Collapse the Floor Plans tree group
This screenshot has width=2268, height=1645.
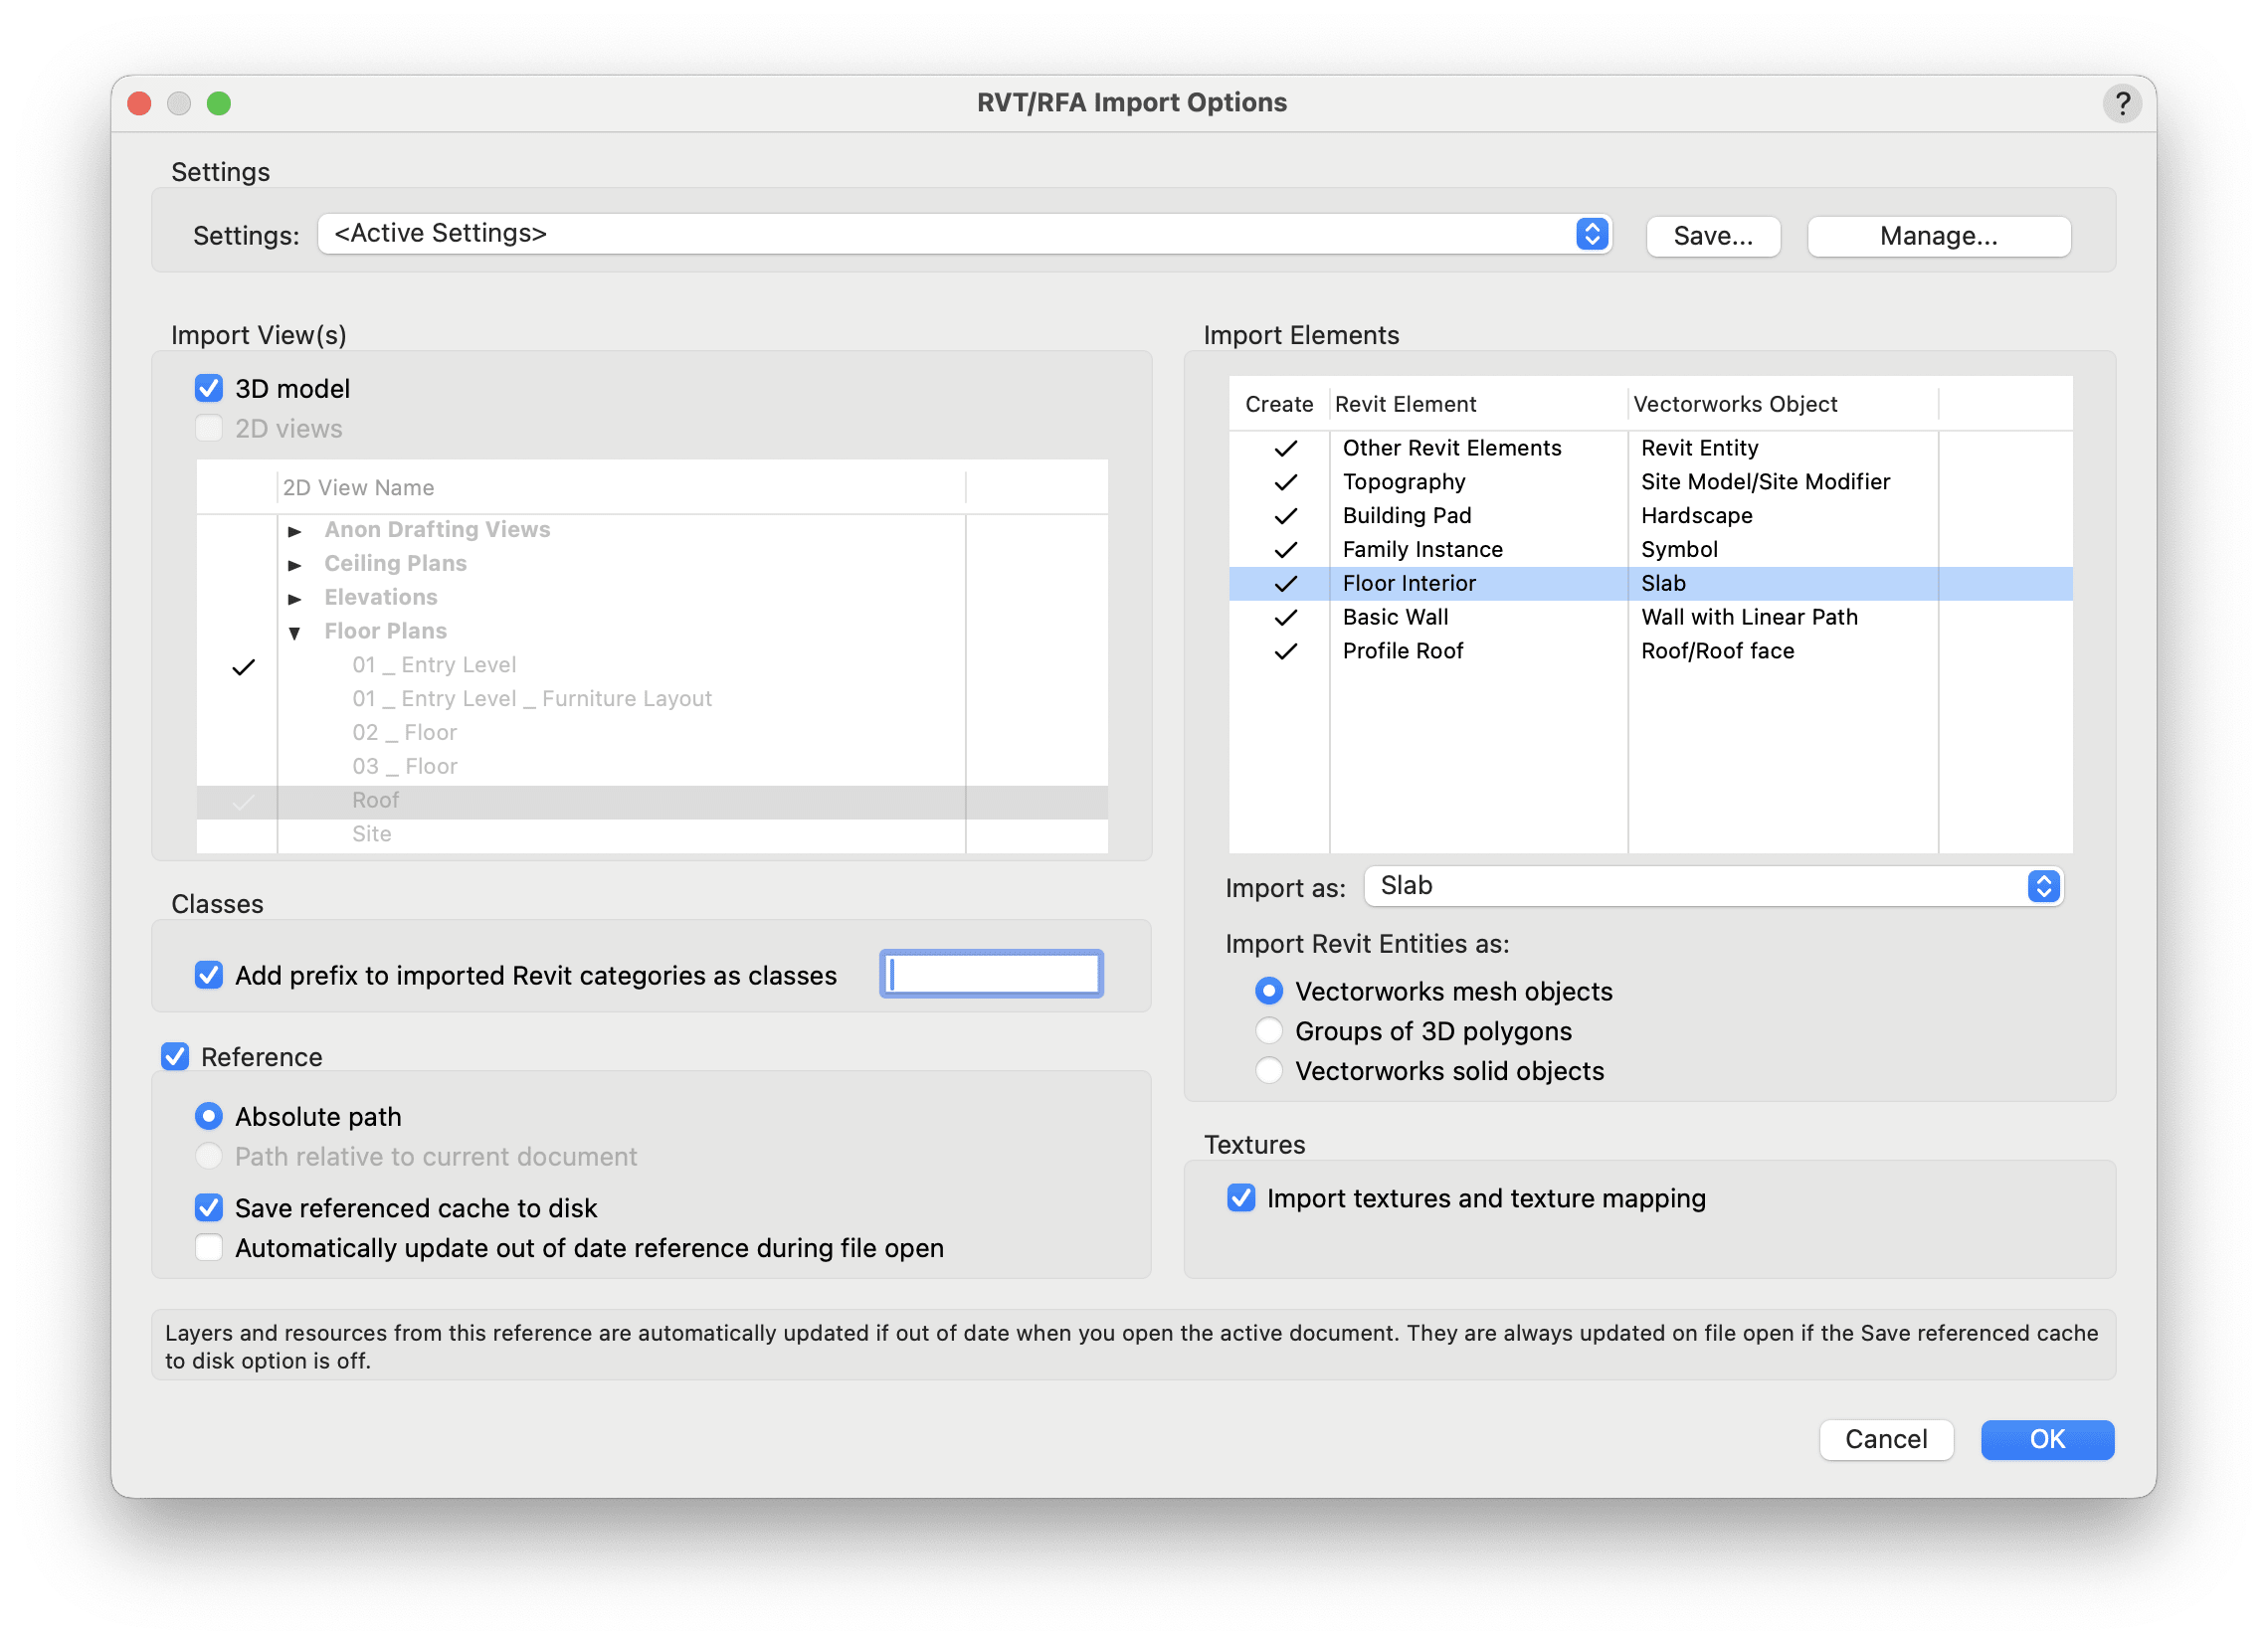pos(295,632)
